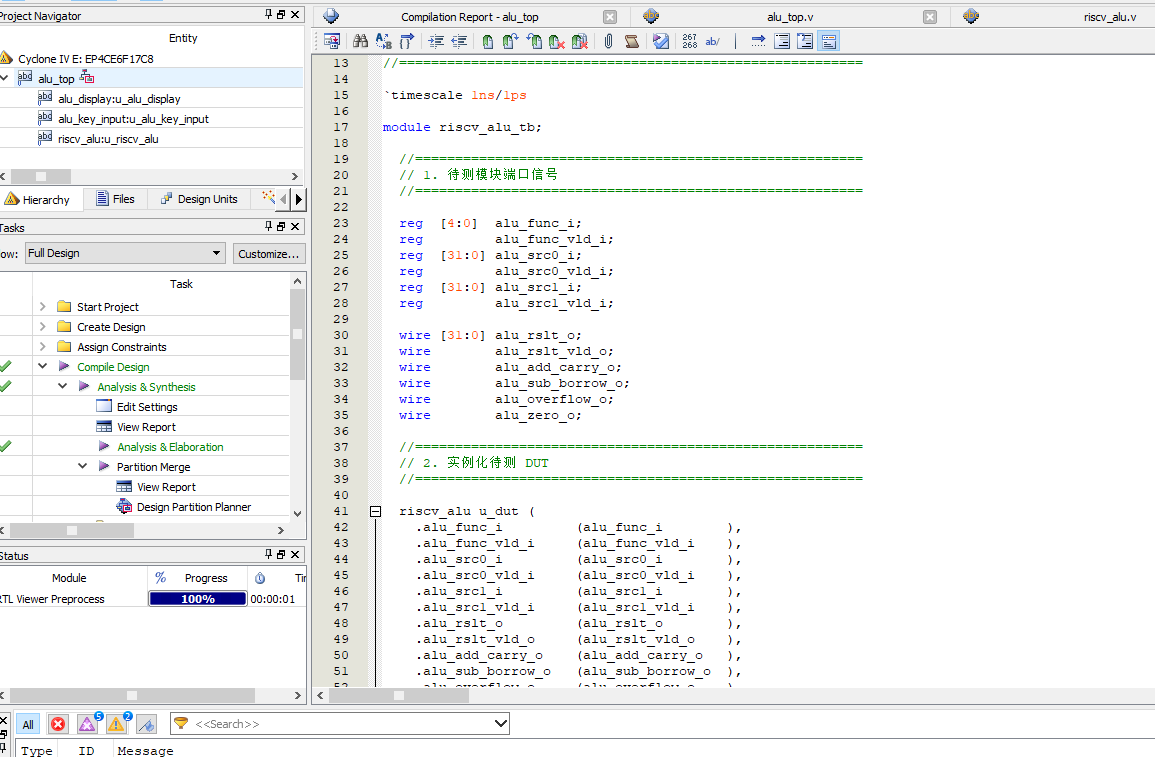Open Edit Settings under Analysis & Synthesis
This screenshot has height=757, width=1155.
(x=147, y=406)
